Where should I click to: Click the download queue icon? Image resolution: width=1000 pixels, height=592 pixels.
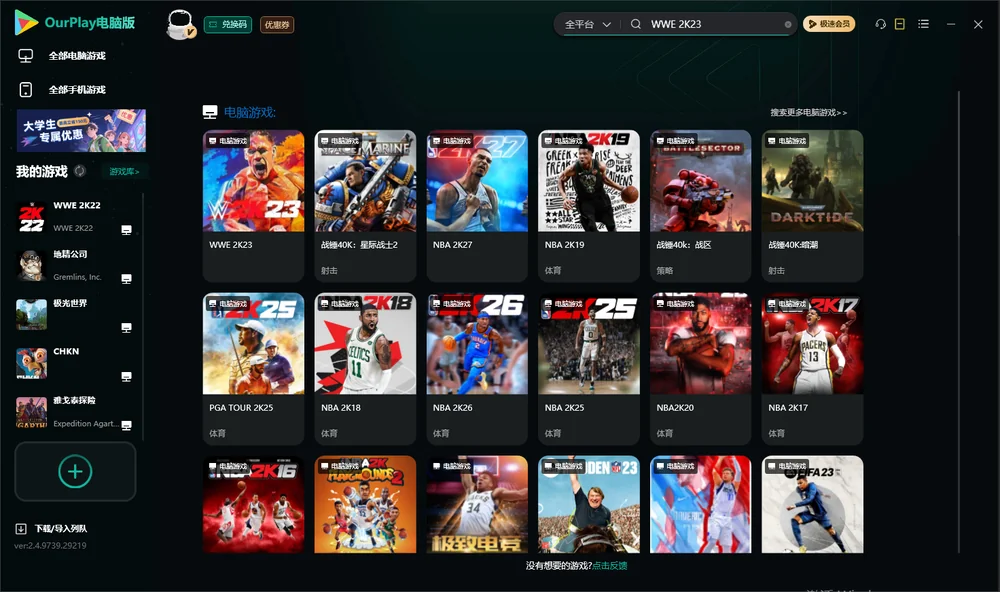click(21, 528)
